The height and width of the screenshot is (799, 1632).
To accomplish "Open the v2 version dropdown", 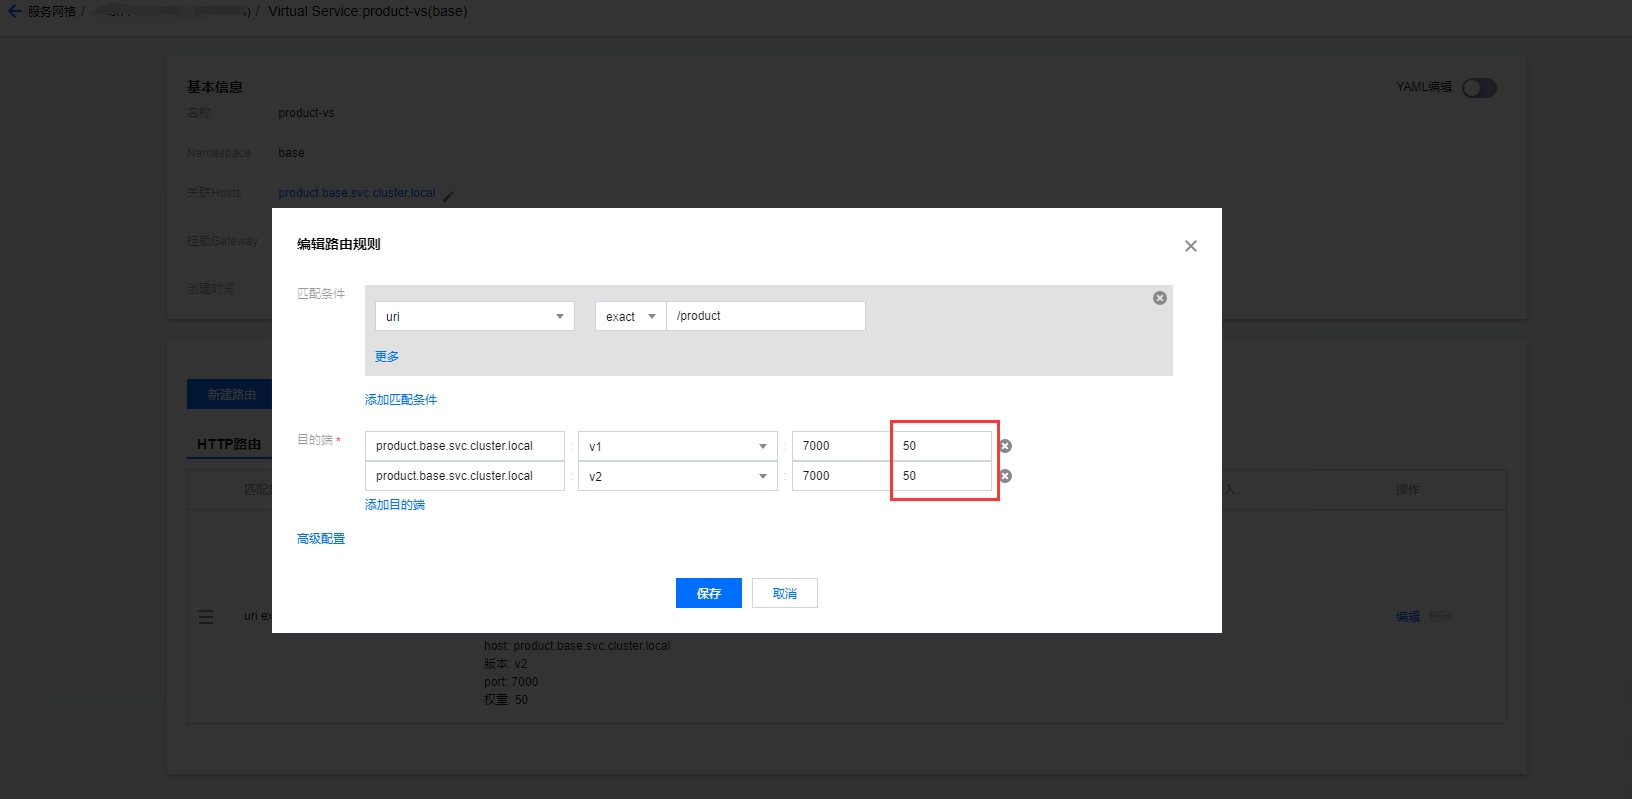I will pos(677,476).
